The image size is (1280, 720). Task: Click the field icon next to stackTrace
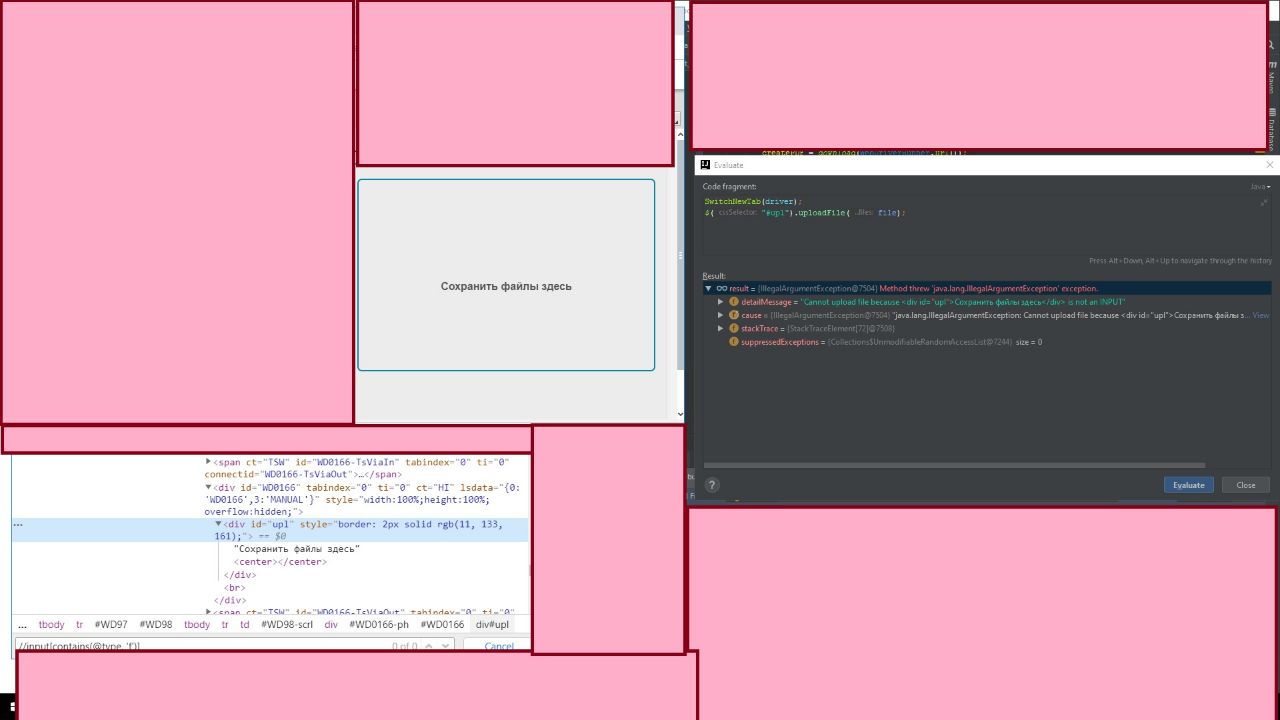tap(733, 328)
